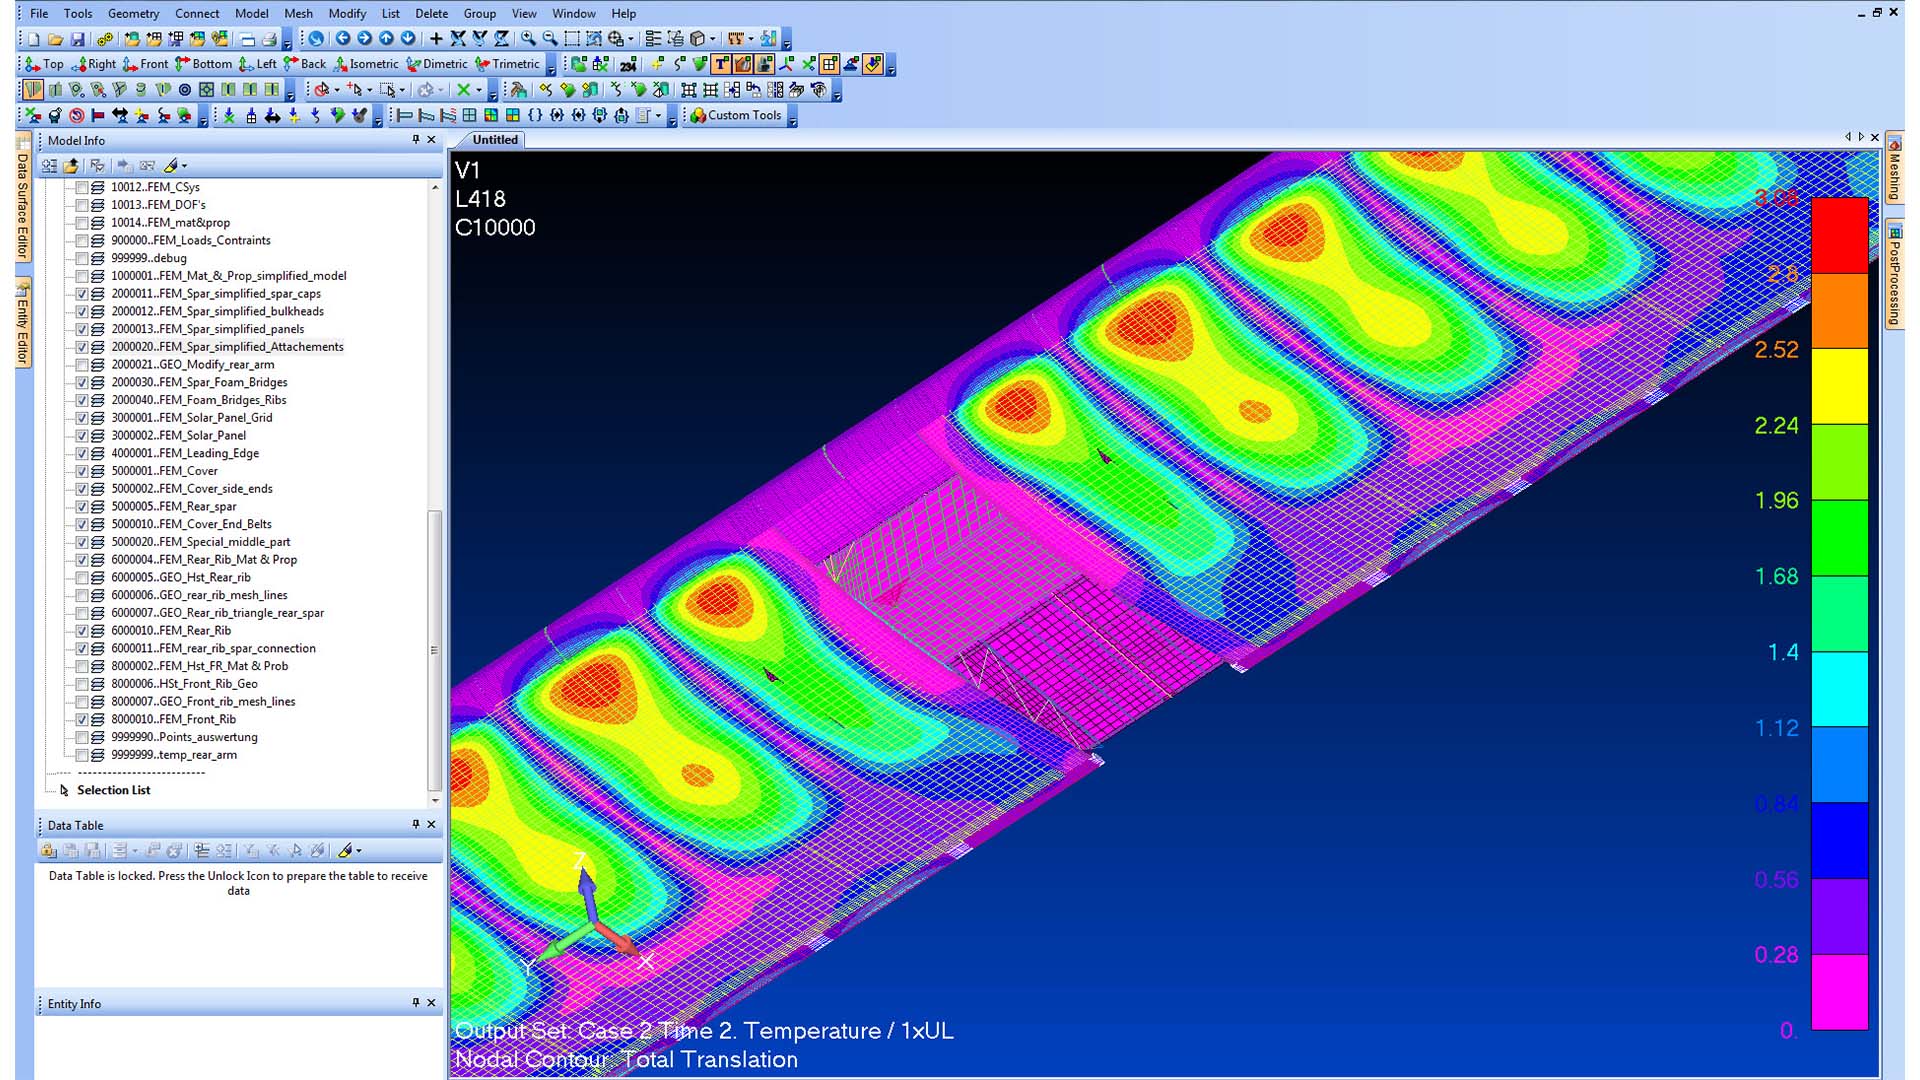This screenshot has width=1920, height=1080.
Task: Click the New Model file icon
Action: coord(34,40)
